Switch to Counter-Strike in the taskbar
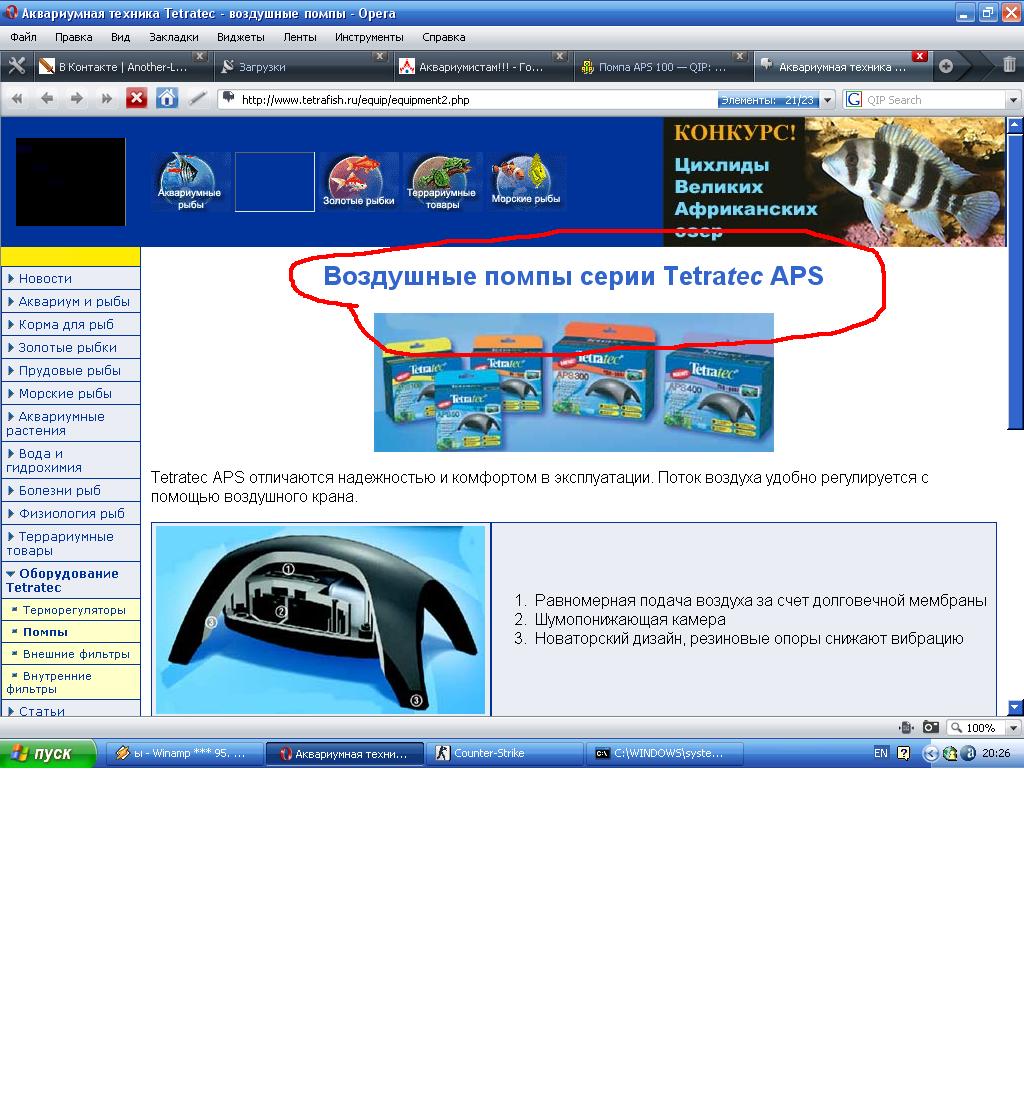Image resolution: width=1024 pixels, height=1095 pixels. (x=505, y=753)
